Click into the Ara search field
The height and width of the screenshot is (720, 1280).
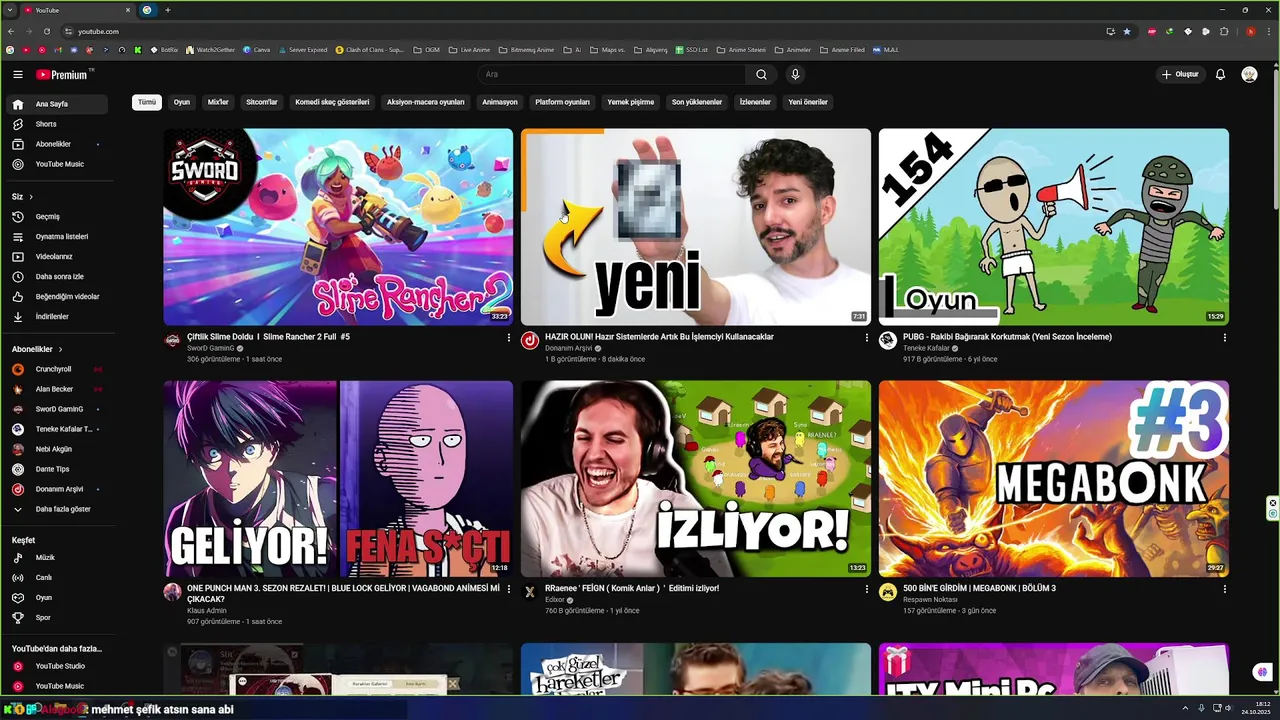[612, 74]
